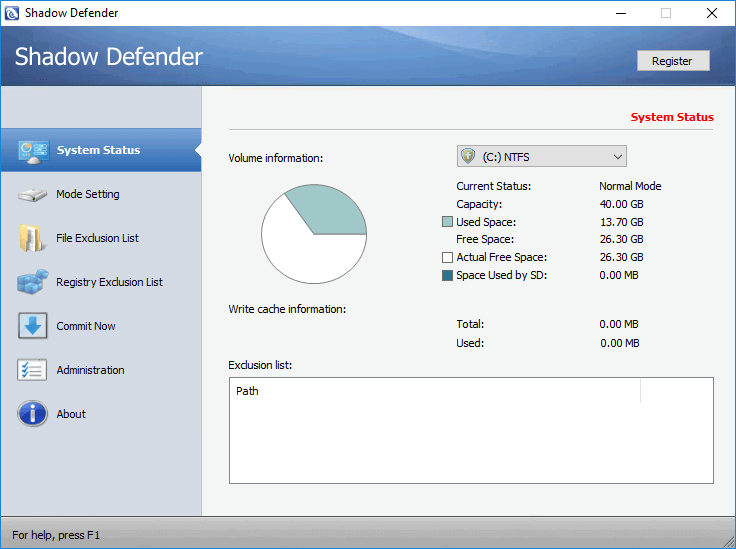This screenshot has width=736, height=549.
Task: Click the File Exclusion List folder icon
Action: pyautogui.click(x=32, y=238)
